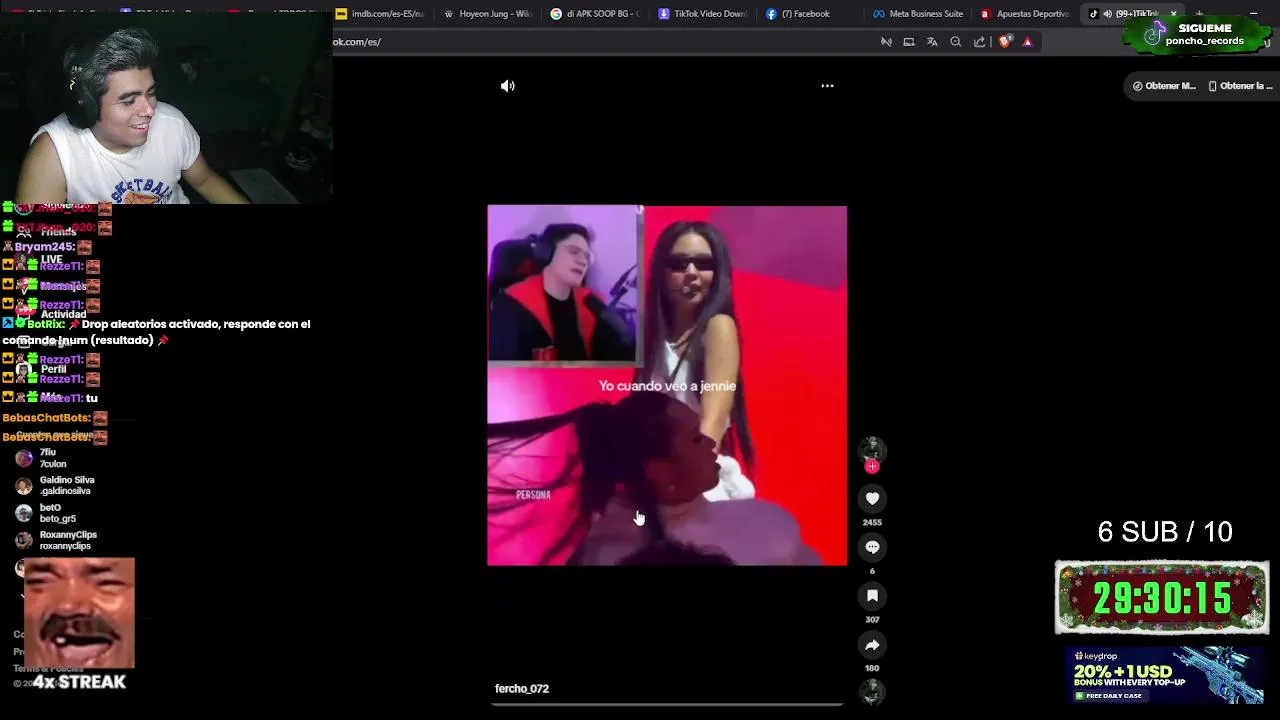Click the playing TikTok video to pause
1280x720 pixels.
(667, 386)
